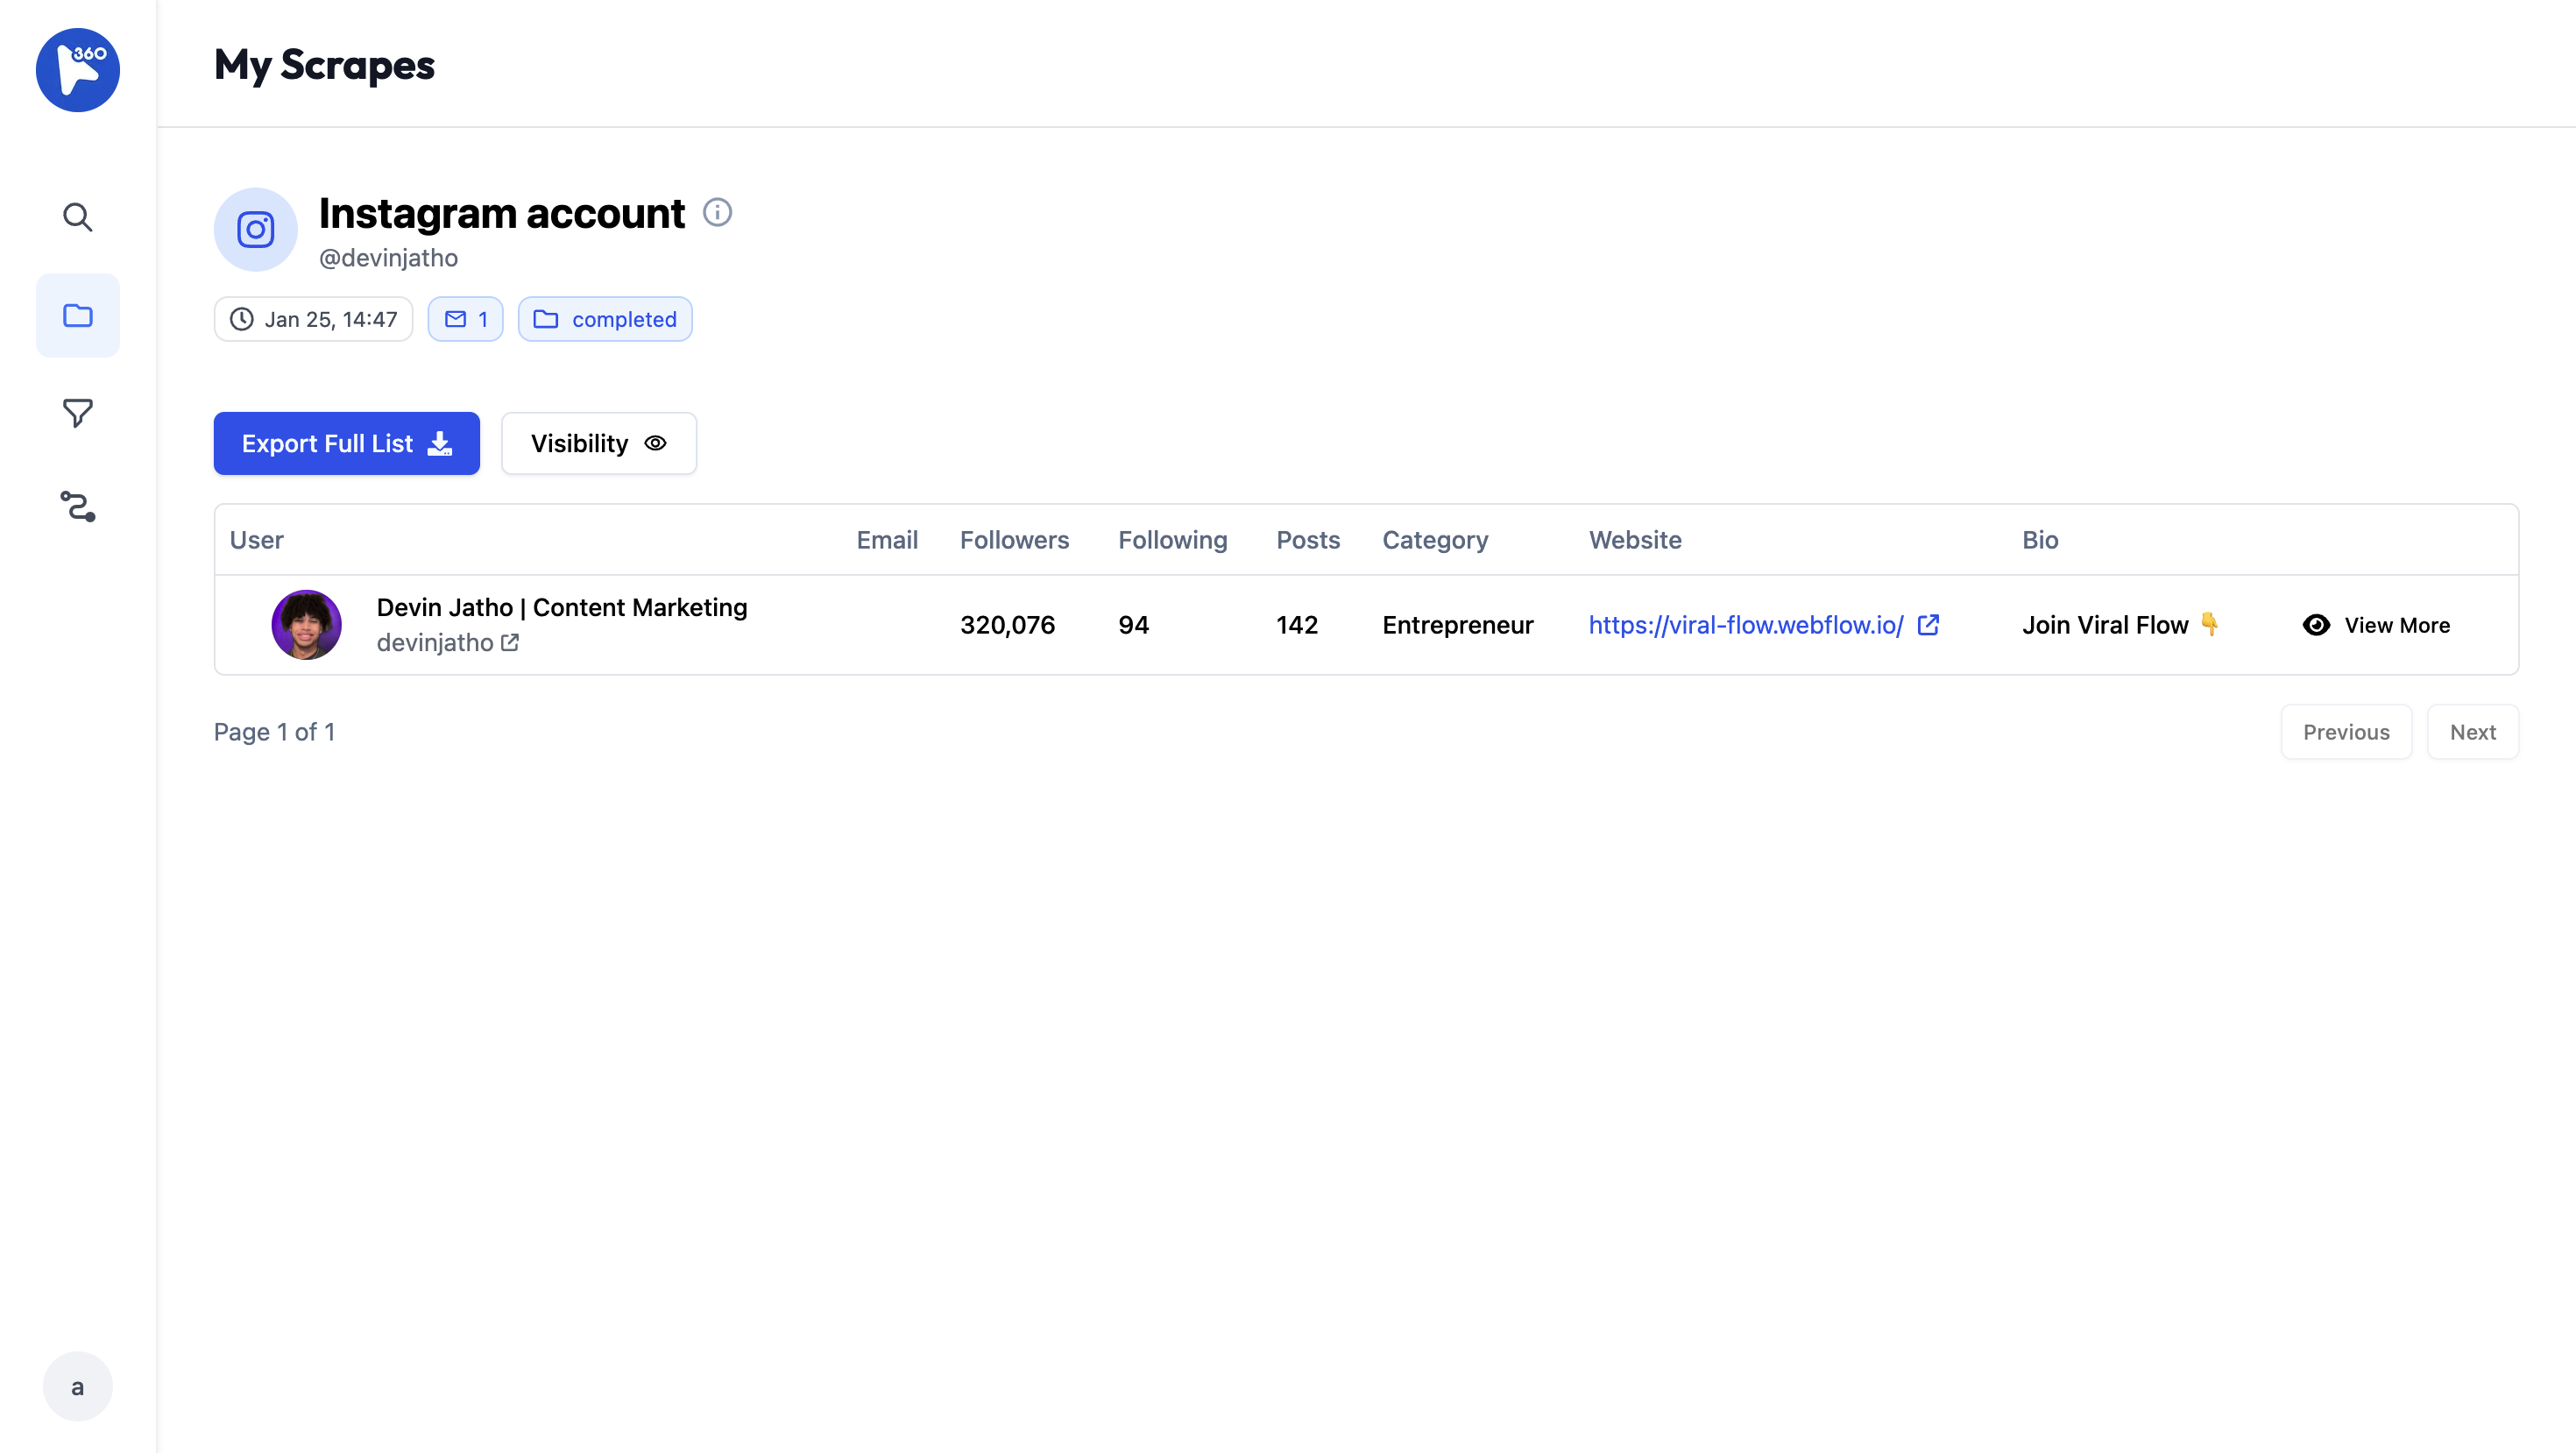Select the folder (My Scrapes) sidebar icon
Viewport: 2576px width, 1453px height.
[x=78, y=316]
